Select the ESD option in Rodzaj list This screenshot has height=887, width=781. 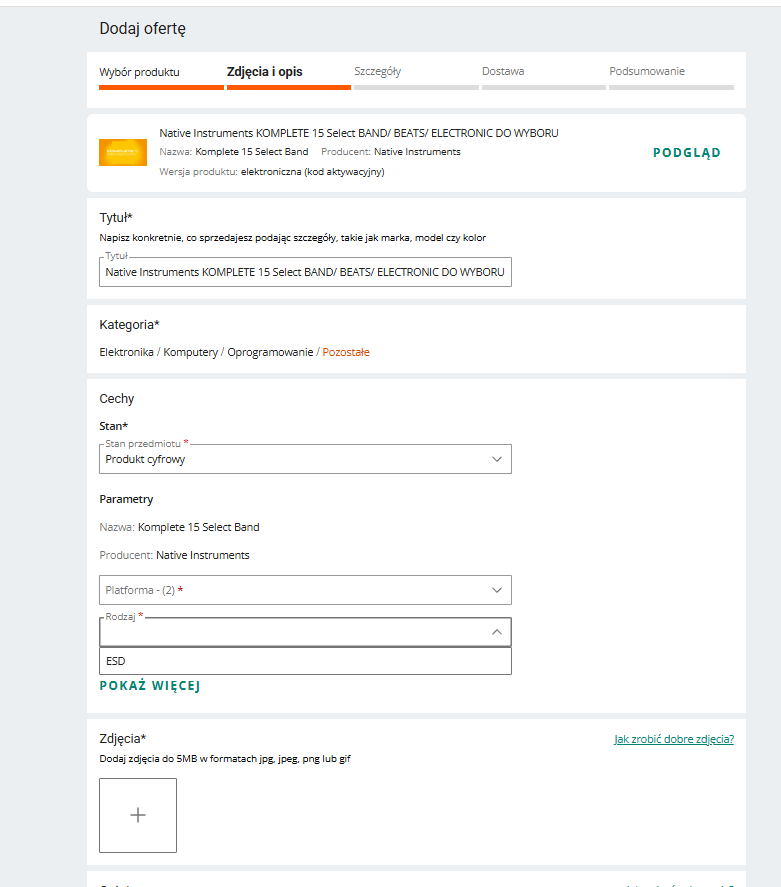[305, 661]
